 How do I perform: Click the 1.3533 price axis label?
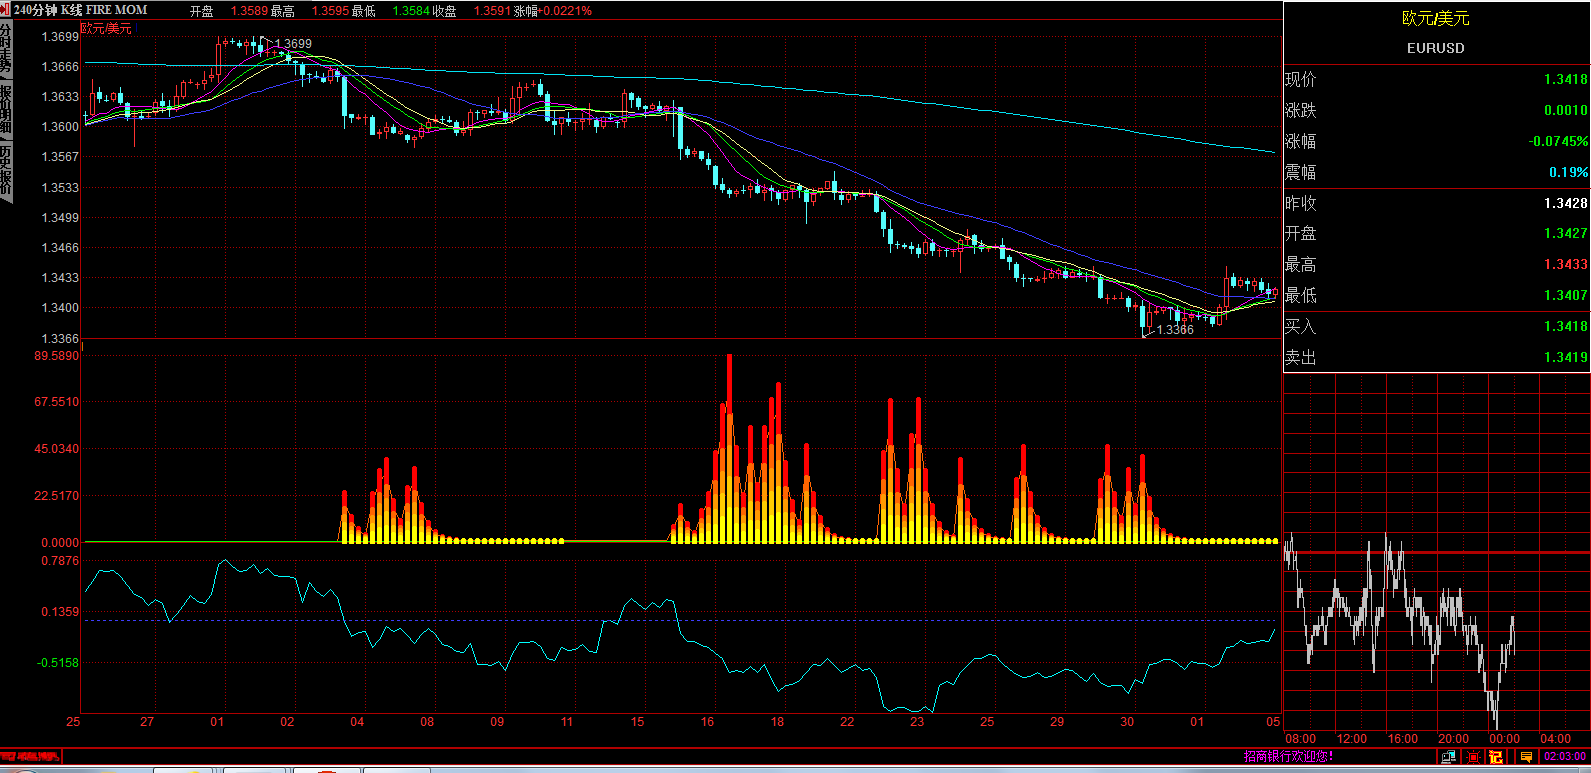(x=59, y=187)
